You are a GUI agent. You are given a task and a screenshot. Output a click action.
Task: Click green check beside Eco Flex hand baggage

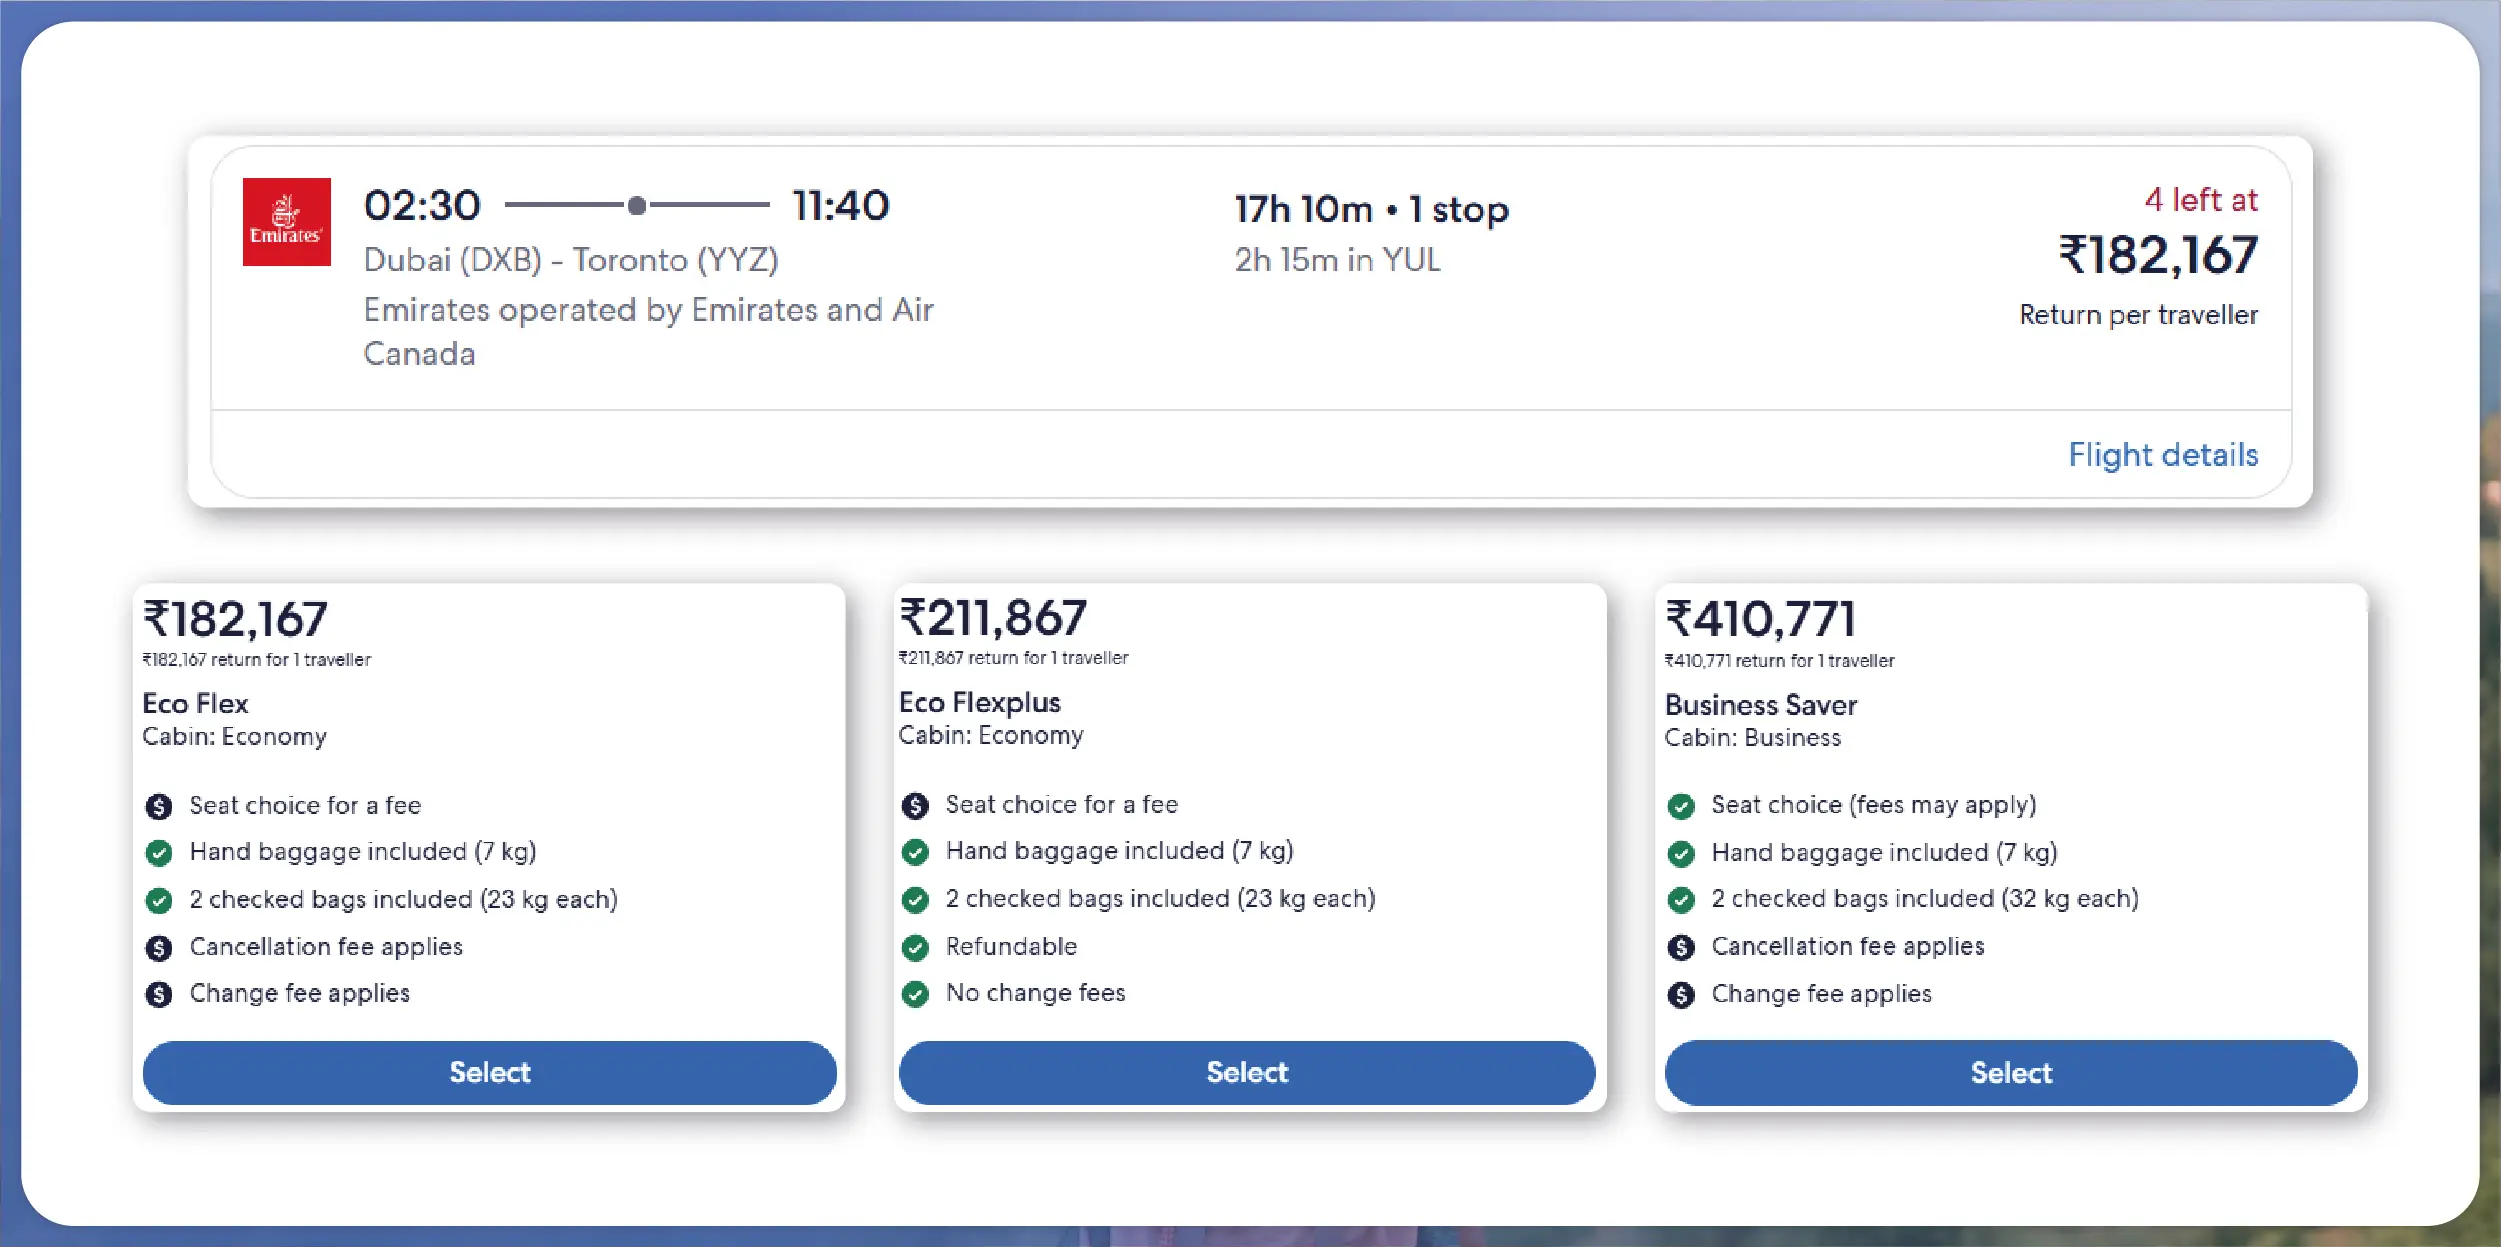pyautogui.click(x=159, y=853)
